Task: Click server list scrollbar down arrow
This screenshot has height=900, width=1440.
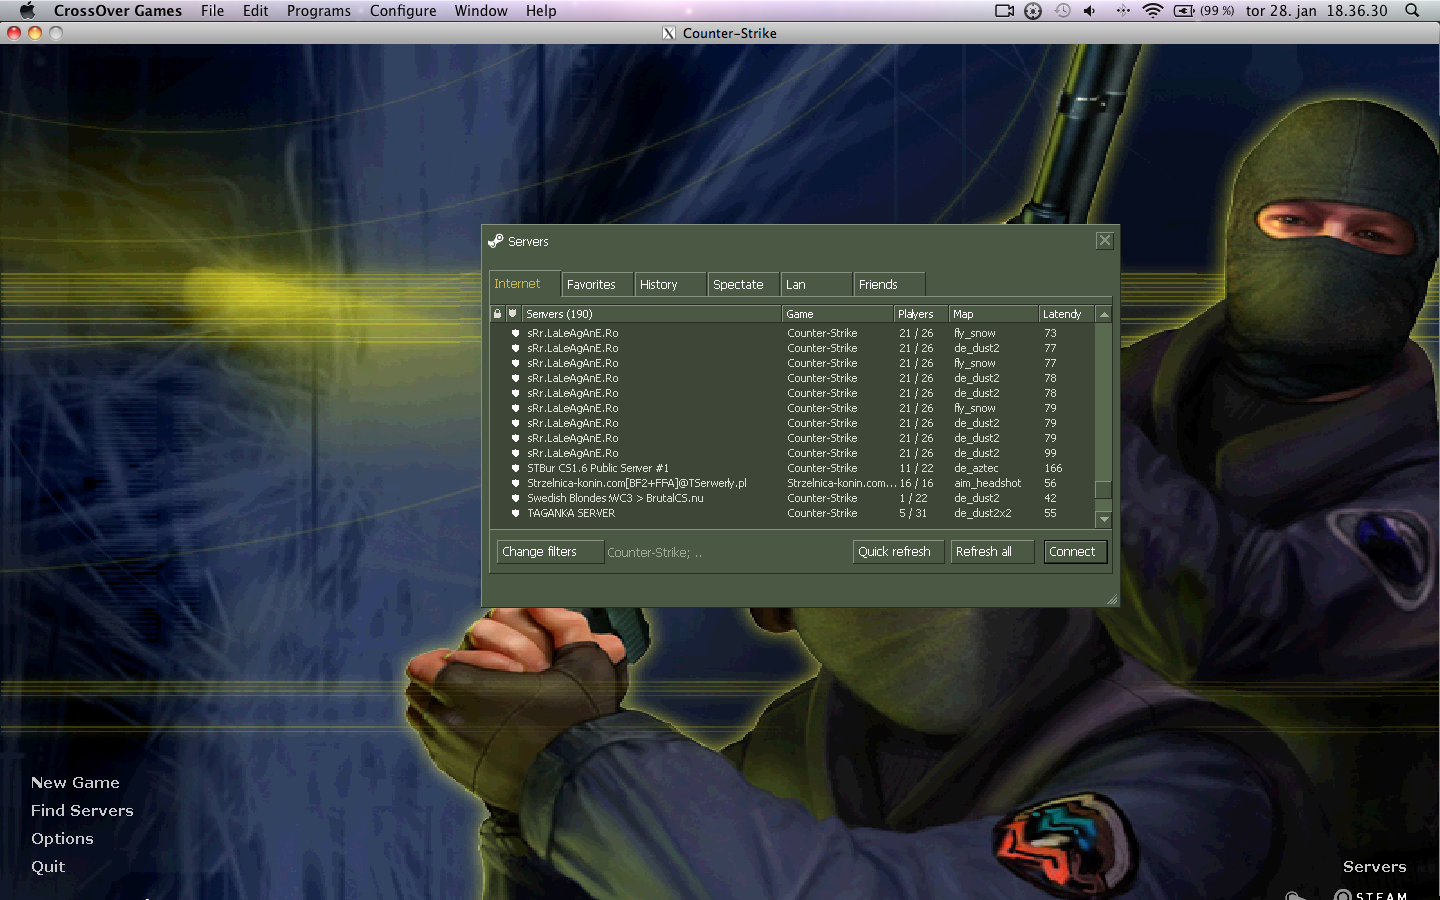Action: click(1104, 519)
